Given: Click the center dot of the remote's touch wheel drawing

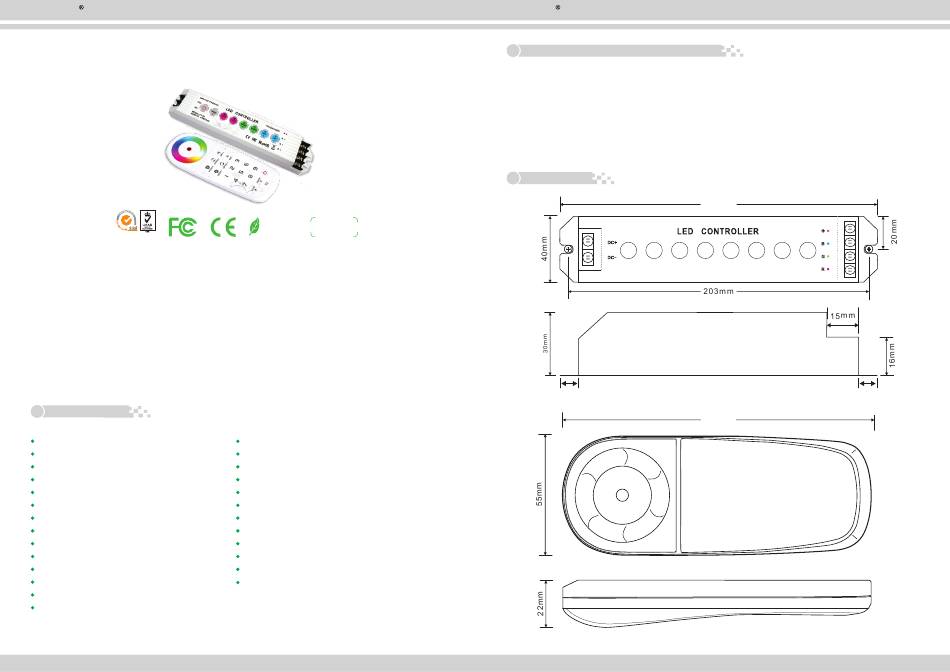Looking at the screenshot, I should [x=622, y=495].
